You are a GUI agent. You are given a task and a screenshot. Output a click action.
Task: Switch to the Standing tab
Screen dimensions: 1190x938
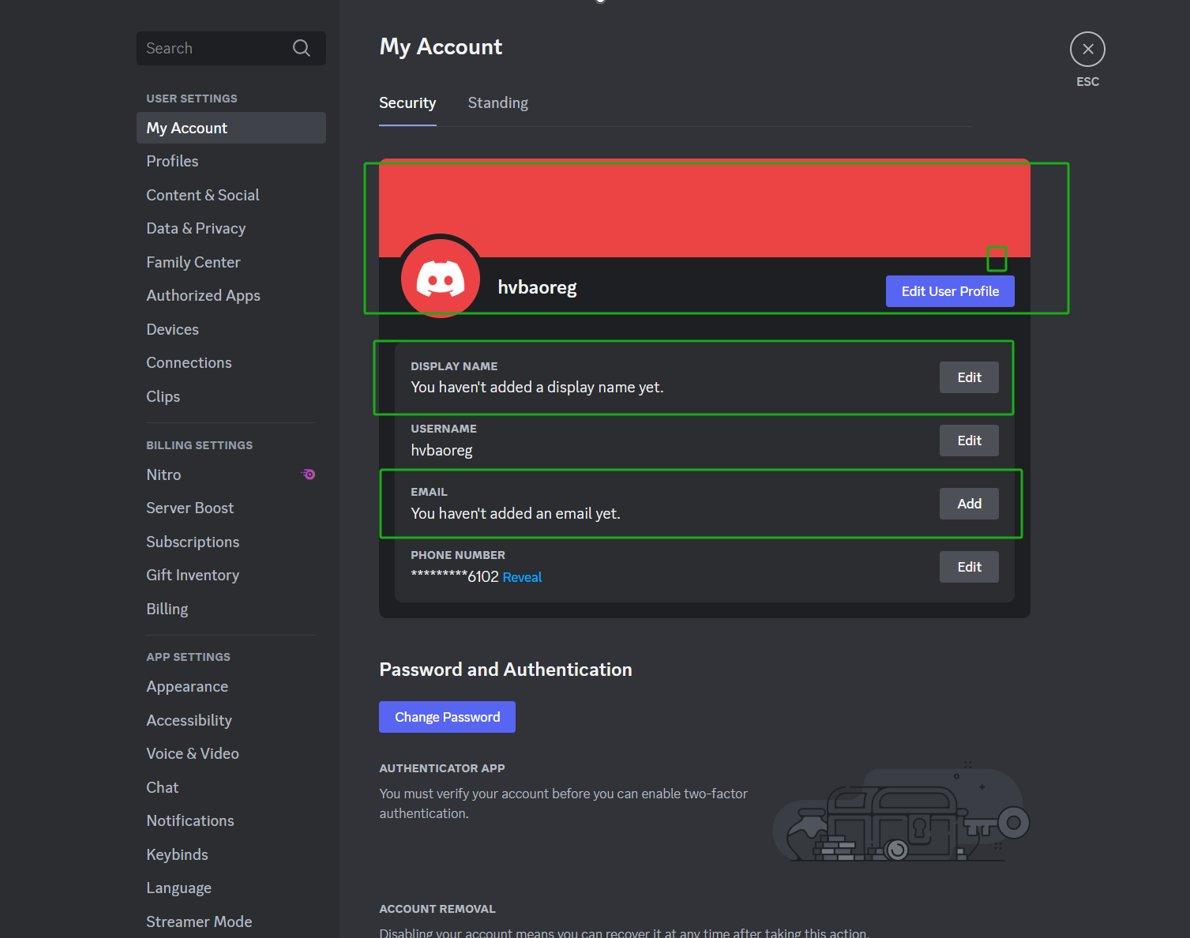pos(498,102)
